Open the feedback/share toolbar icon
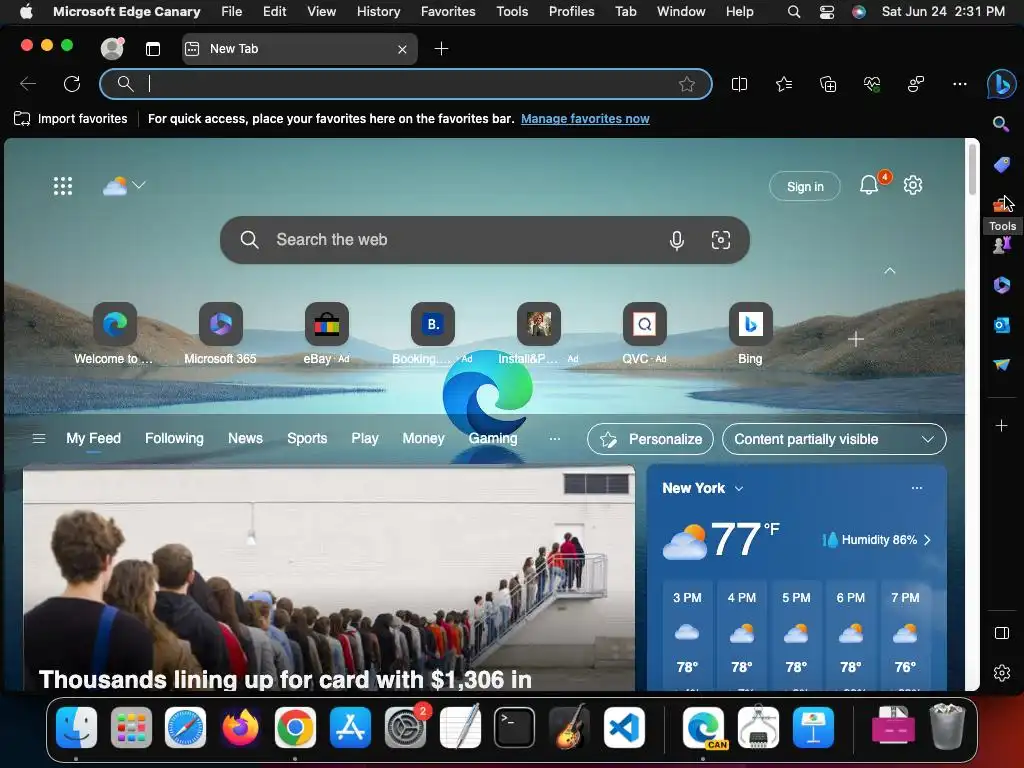1024x768 pixels. 916,84
